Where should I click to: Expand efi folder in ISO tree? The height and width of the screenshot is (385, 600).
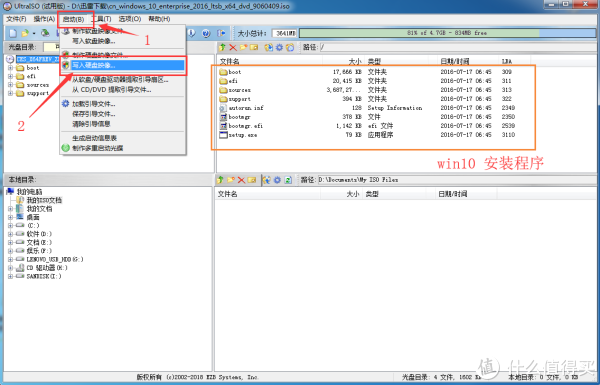tap(10, 76)
